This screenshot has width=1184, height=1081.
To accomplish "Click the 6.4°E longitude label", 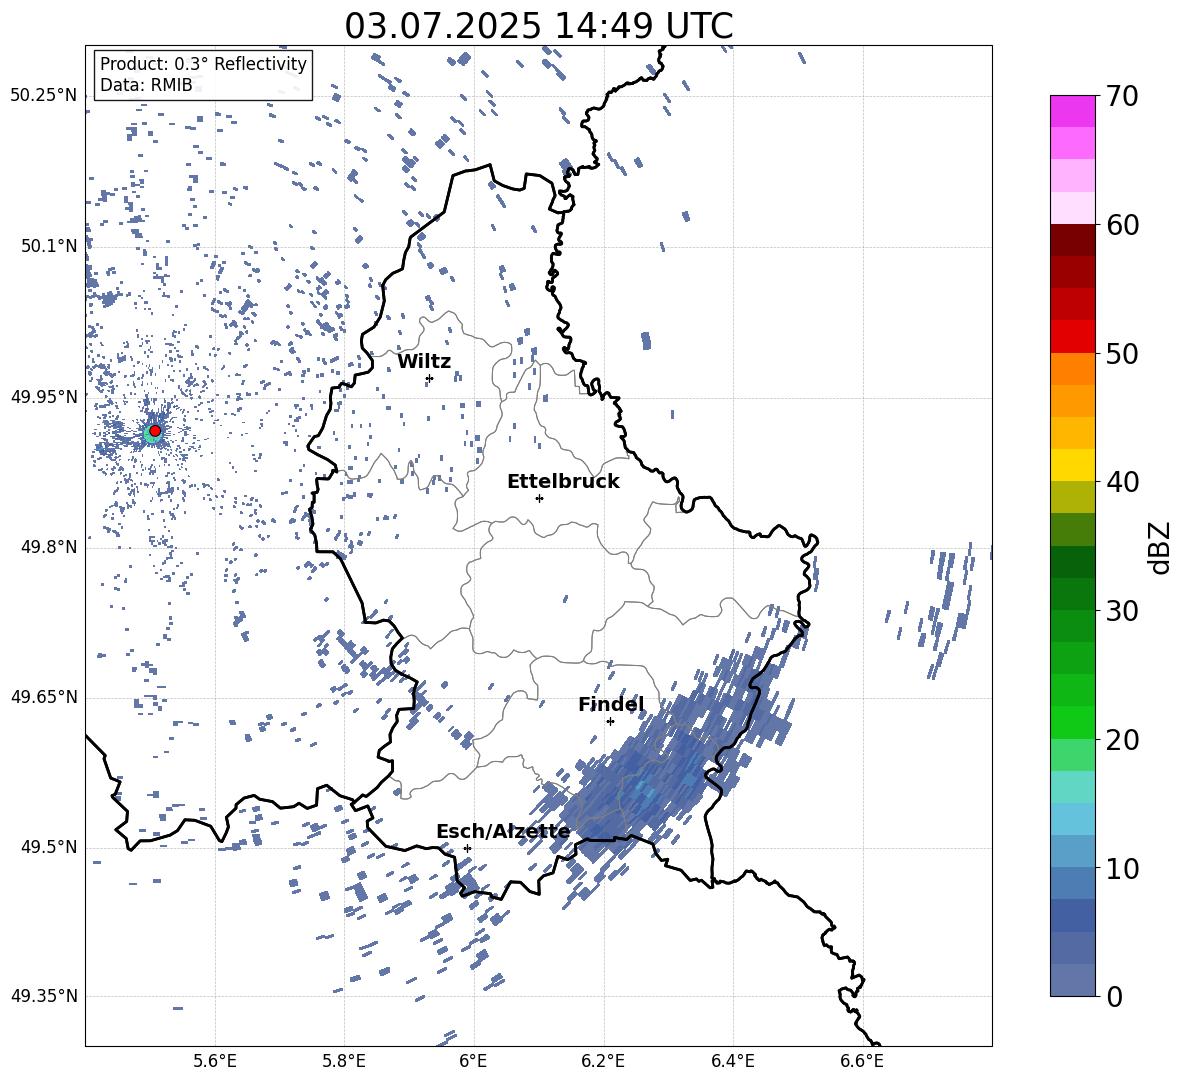I will coord(732,1061).
